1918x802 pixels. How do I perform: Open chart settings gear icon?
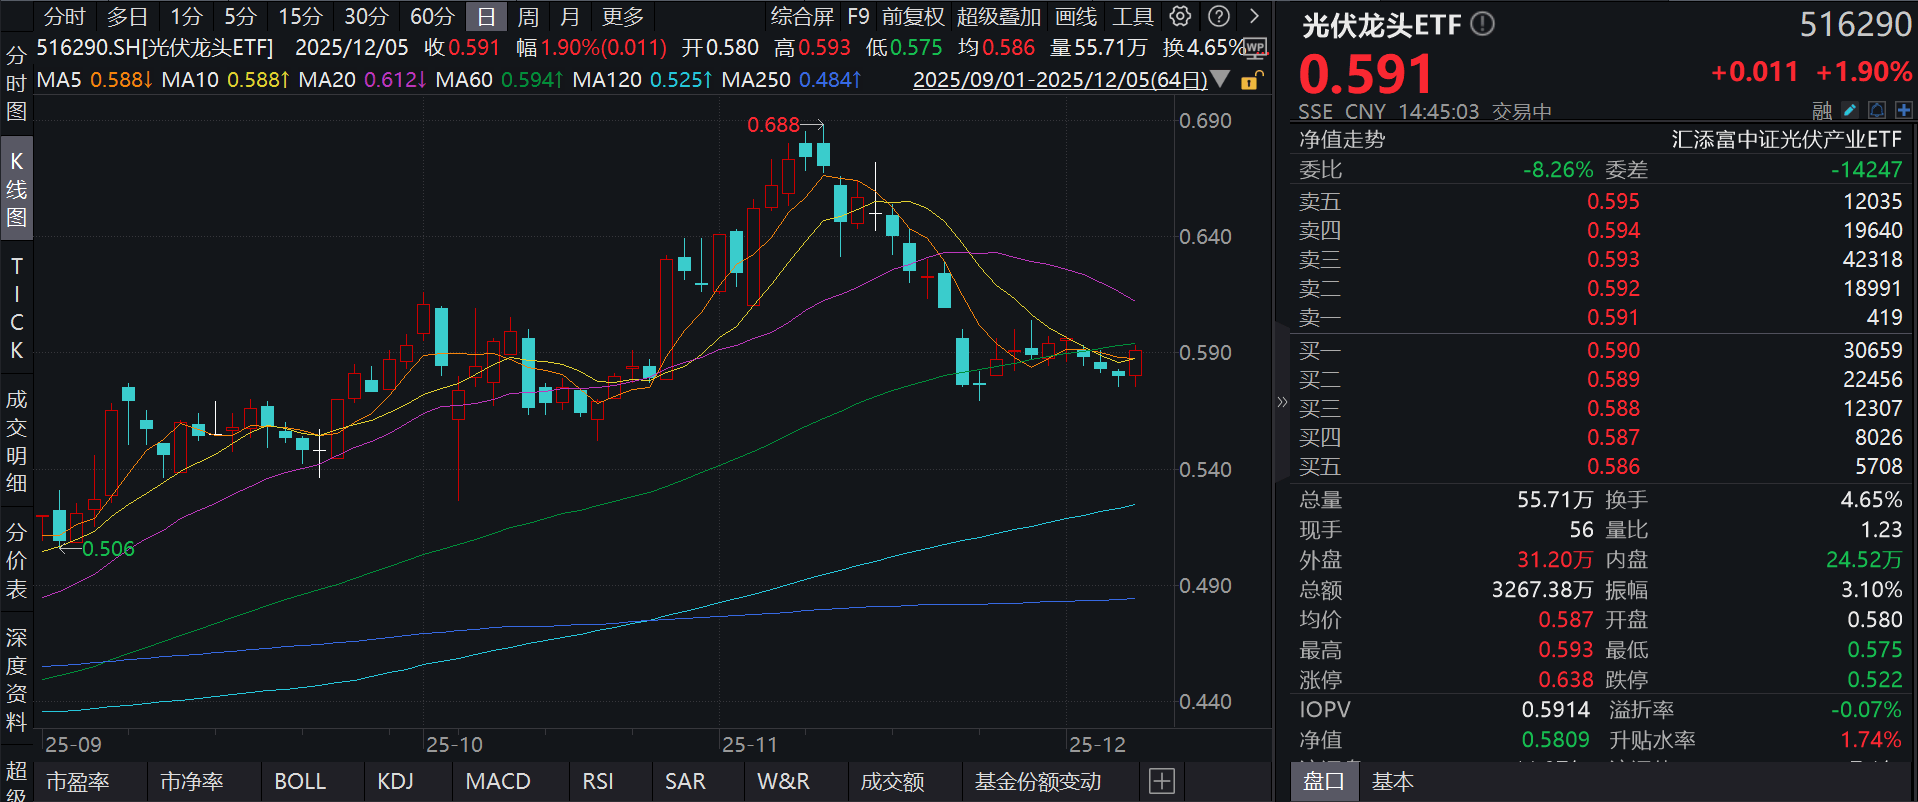(1181, 17)
